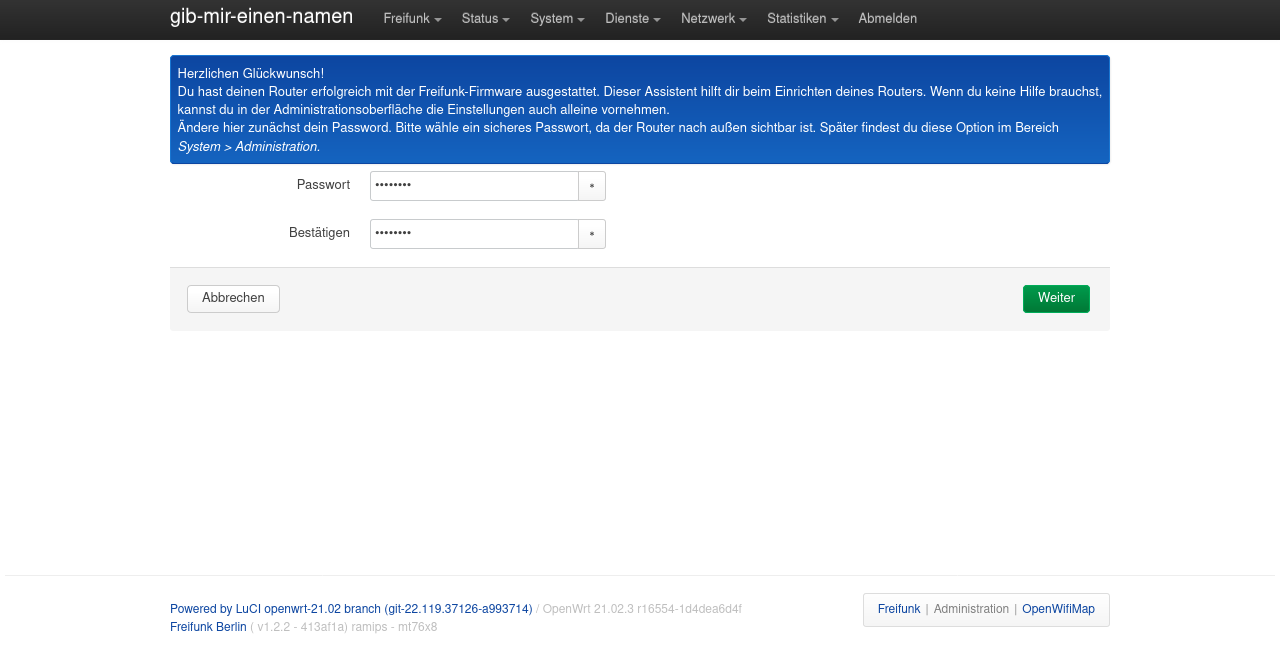Log out via Abmelden
This screenshot has width=1280, height=654.
tap(887, 19)
